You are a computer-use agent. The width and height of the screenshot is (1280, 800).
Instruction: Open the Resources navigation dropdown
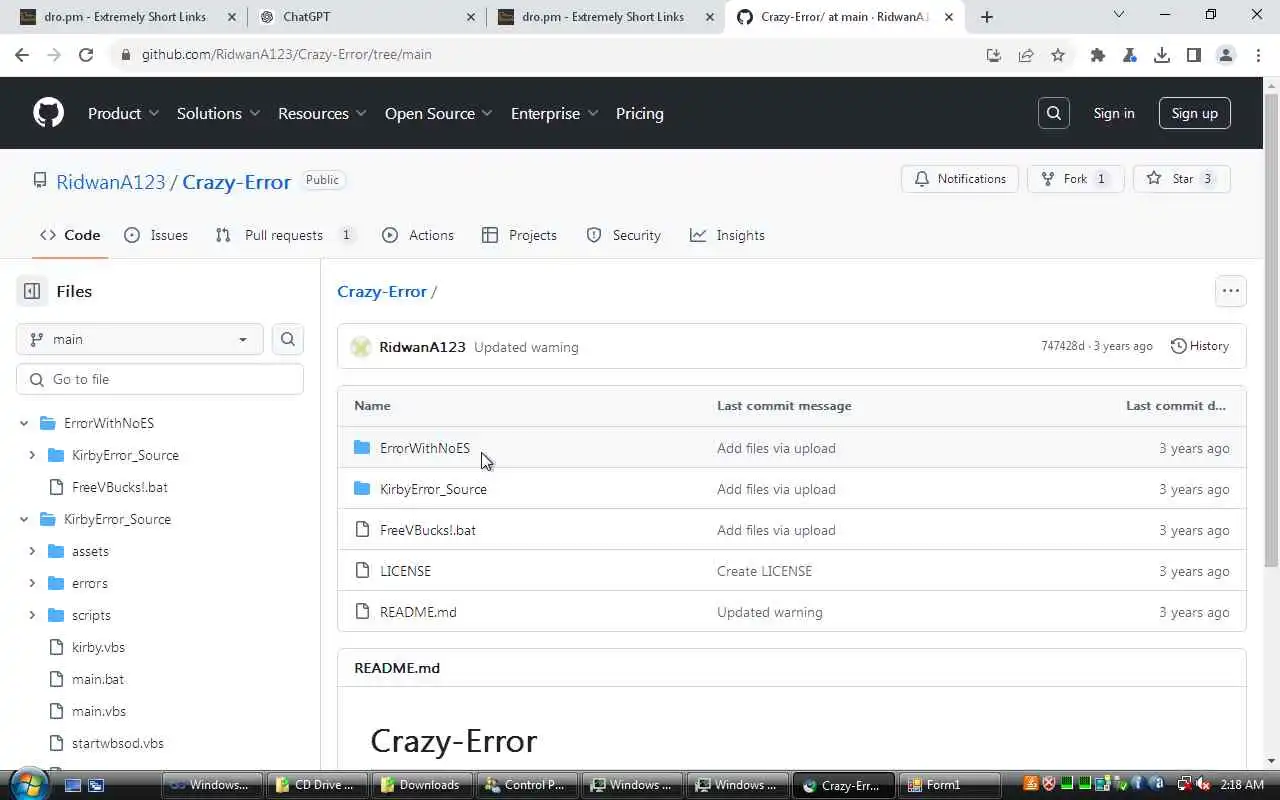(x=322, y=113)
